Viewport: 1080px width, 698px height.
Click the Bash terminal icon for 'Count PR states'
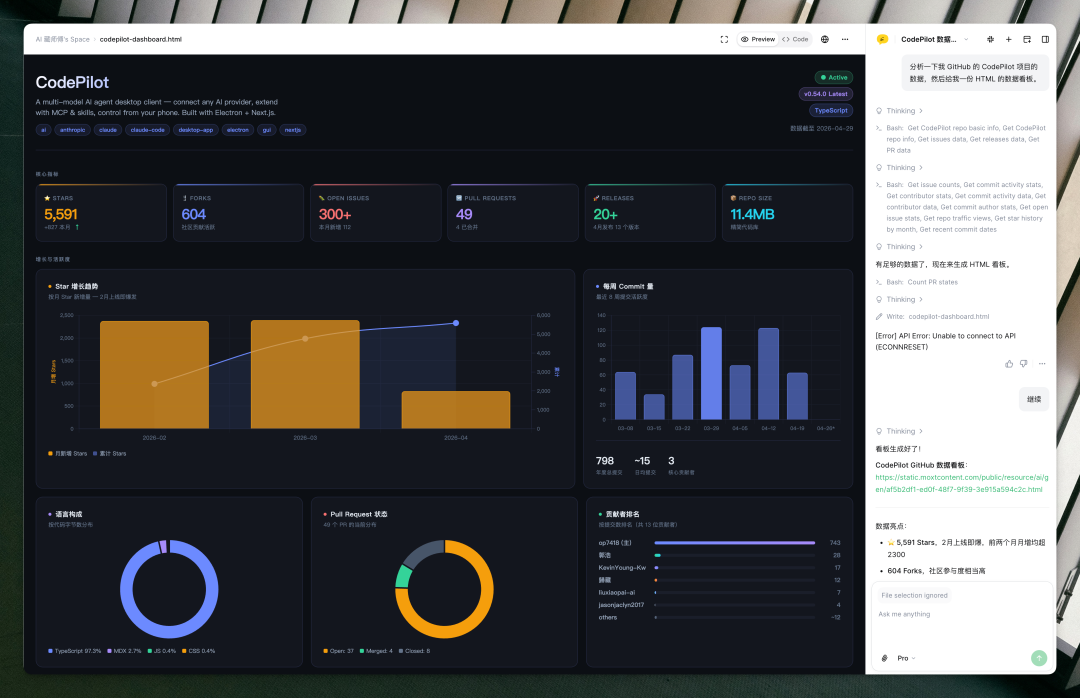click(x=879, y=282)
